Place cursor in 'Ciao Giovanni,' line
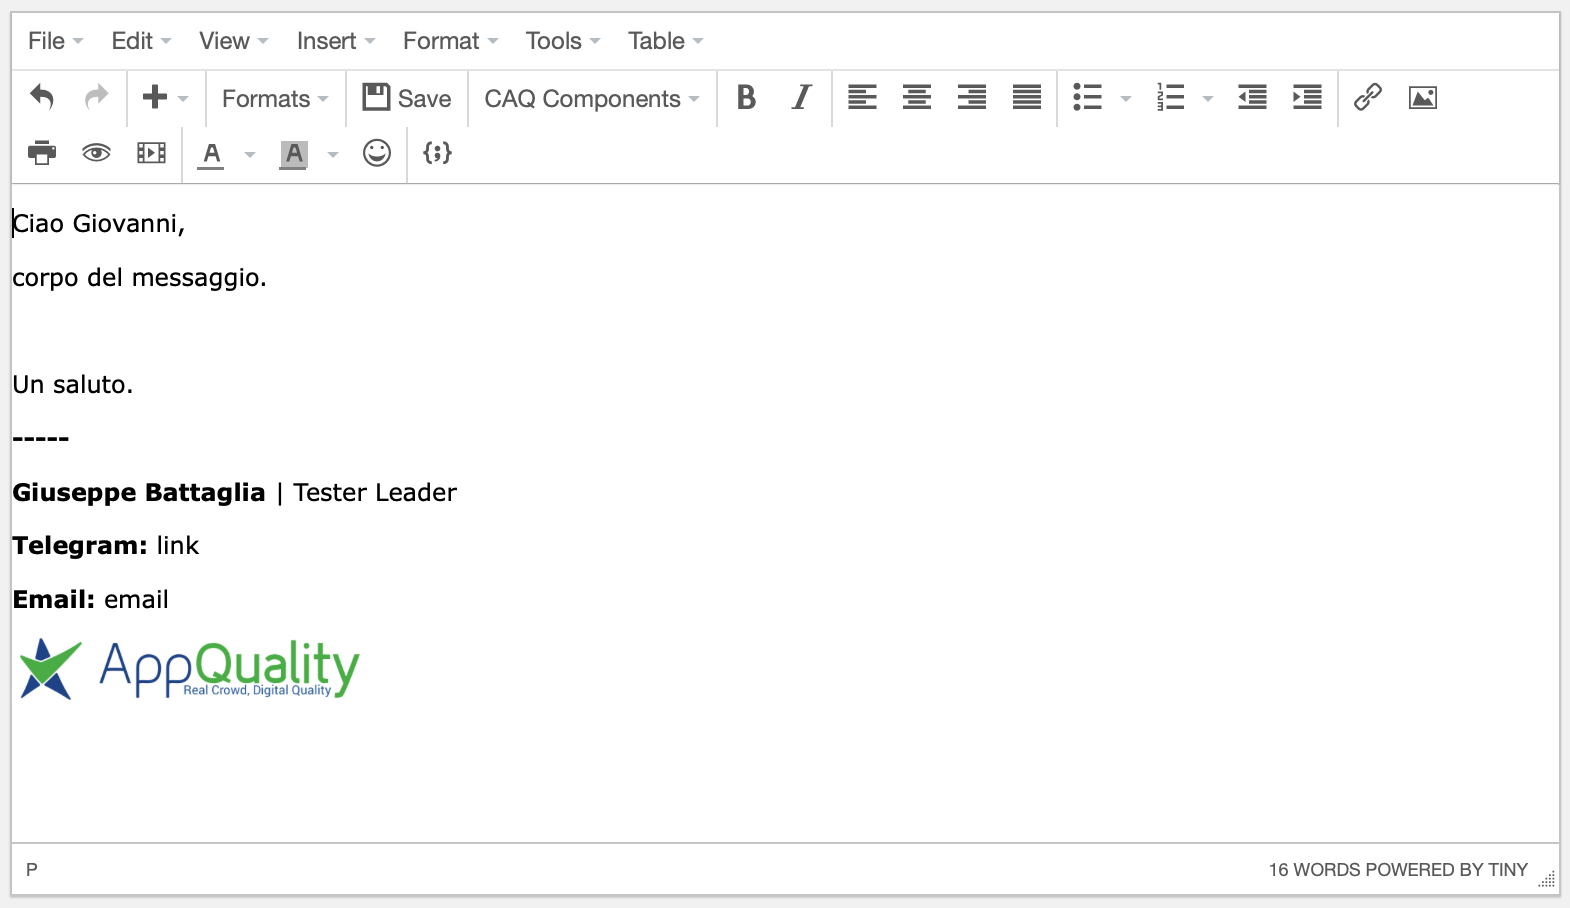This screenshot has width=1570, height=908. click(x=99, y=223)
